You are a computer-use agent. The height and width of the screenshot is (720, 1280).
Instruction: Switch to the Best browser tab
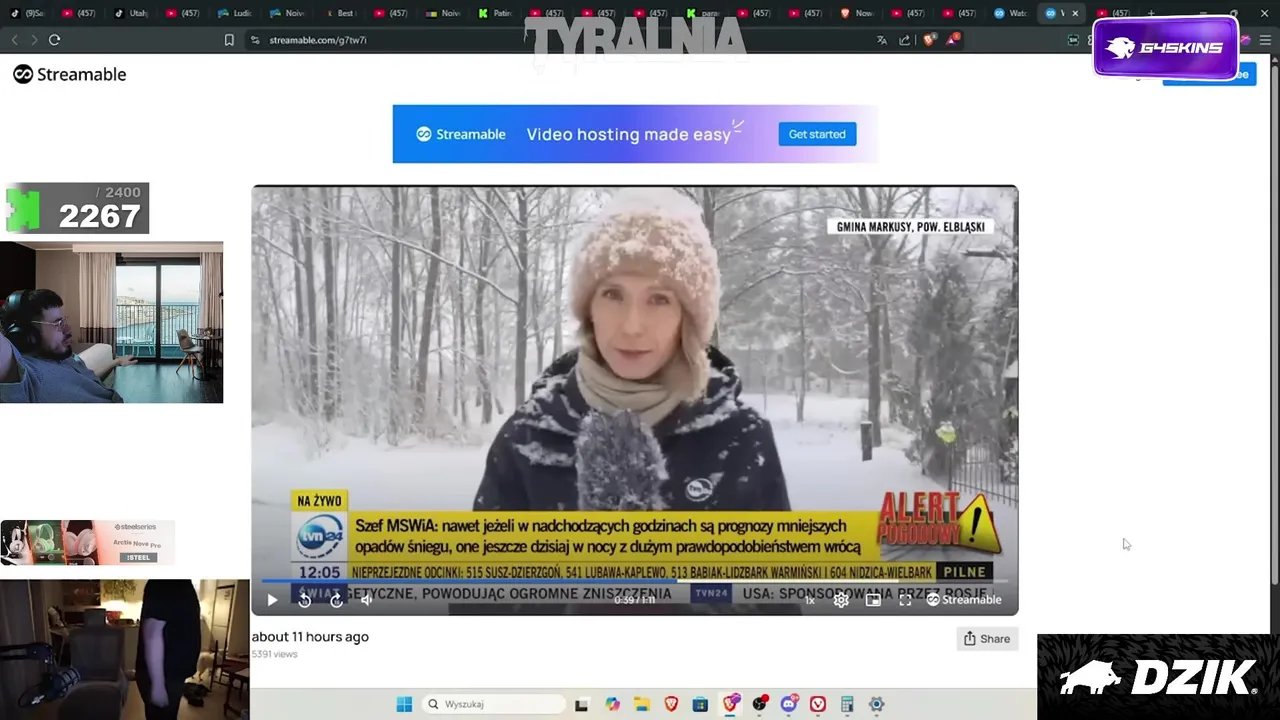click(341, 13)
